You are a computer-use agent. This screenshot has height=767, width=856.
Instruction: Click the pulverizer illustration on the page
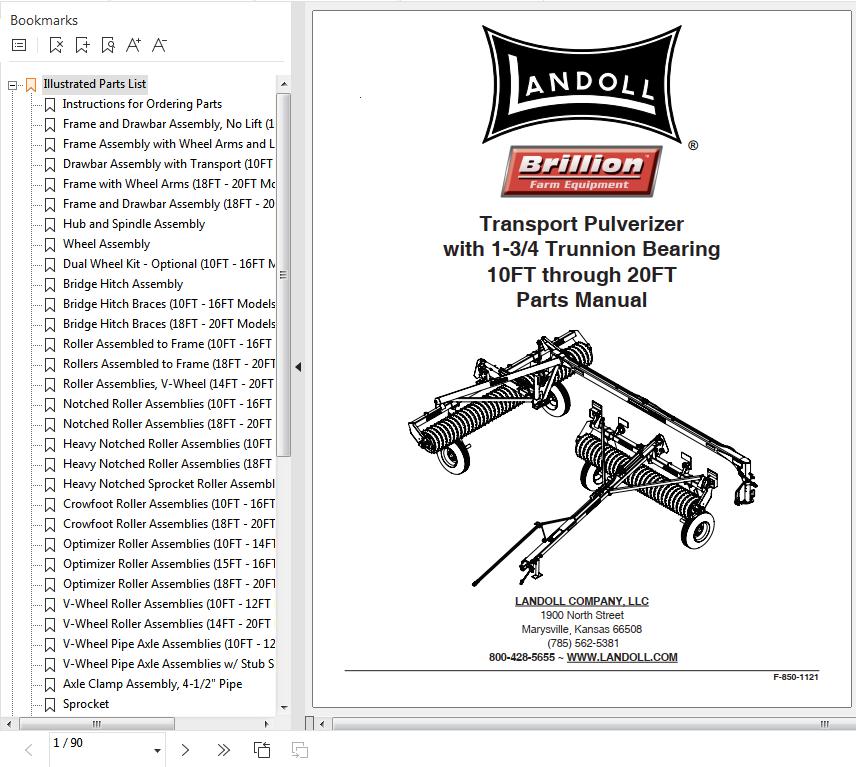tap(583, 457)
